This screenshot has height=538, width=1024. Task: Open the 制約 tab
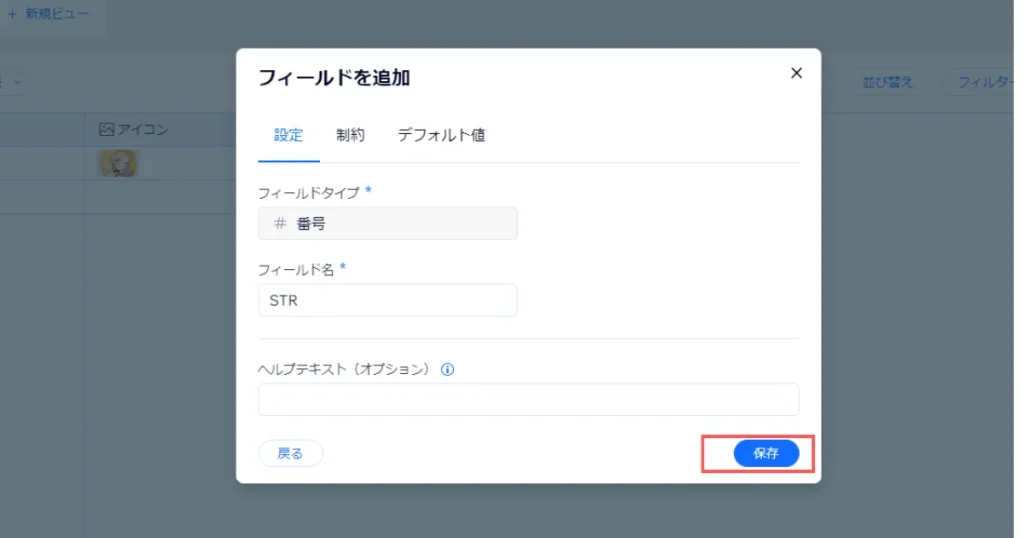point(350,135)
